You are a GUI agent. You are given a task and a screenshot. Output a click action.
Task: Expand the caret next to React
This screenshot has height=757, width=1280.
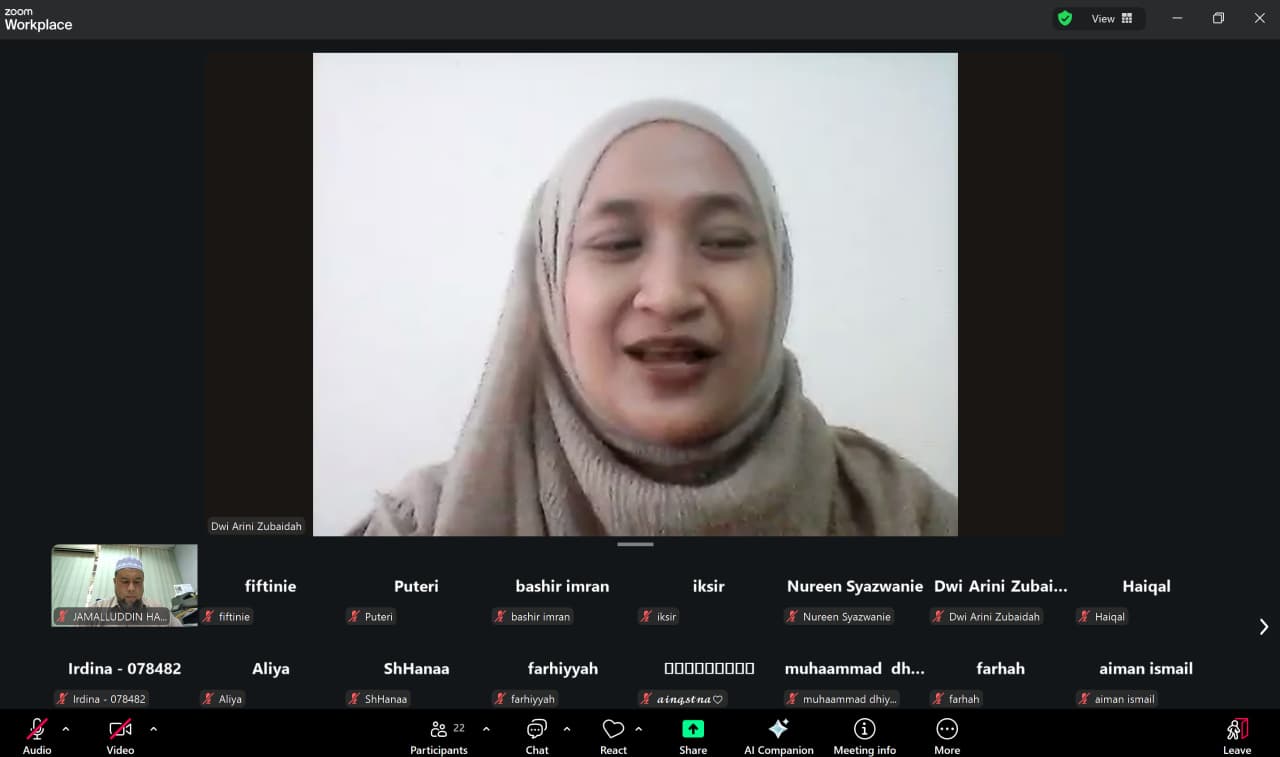click(639, 729)
